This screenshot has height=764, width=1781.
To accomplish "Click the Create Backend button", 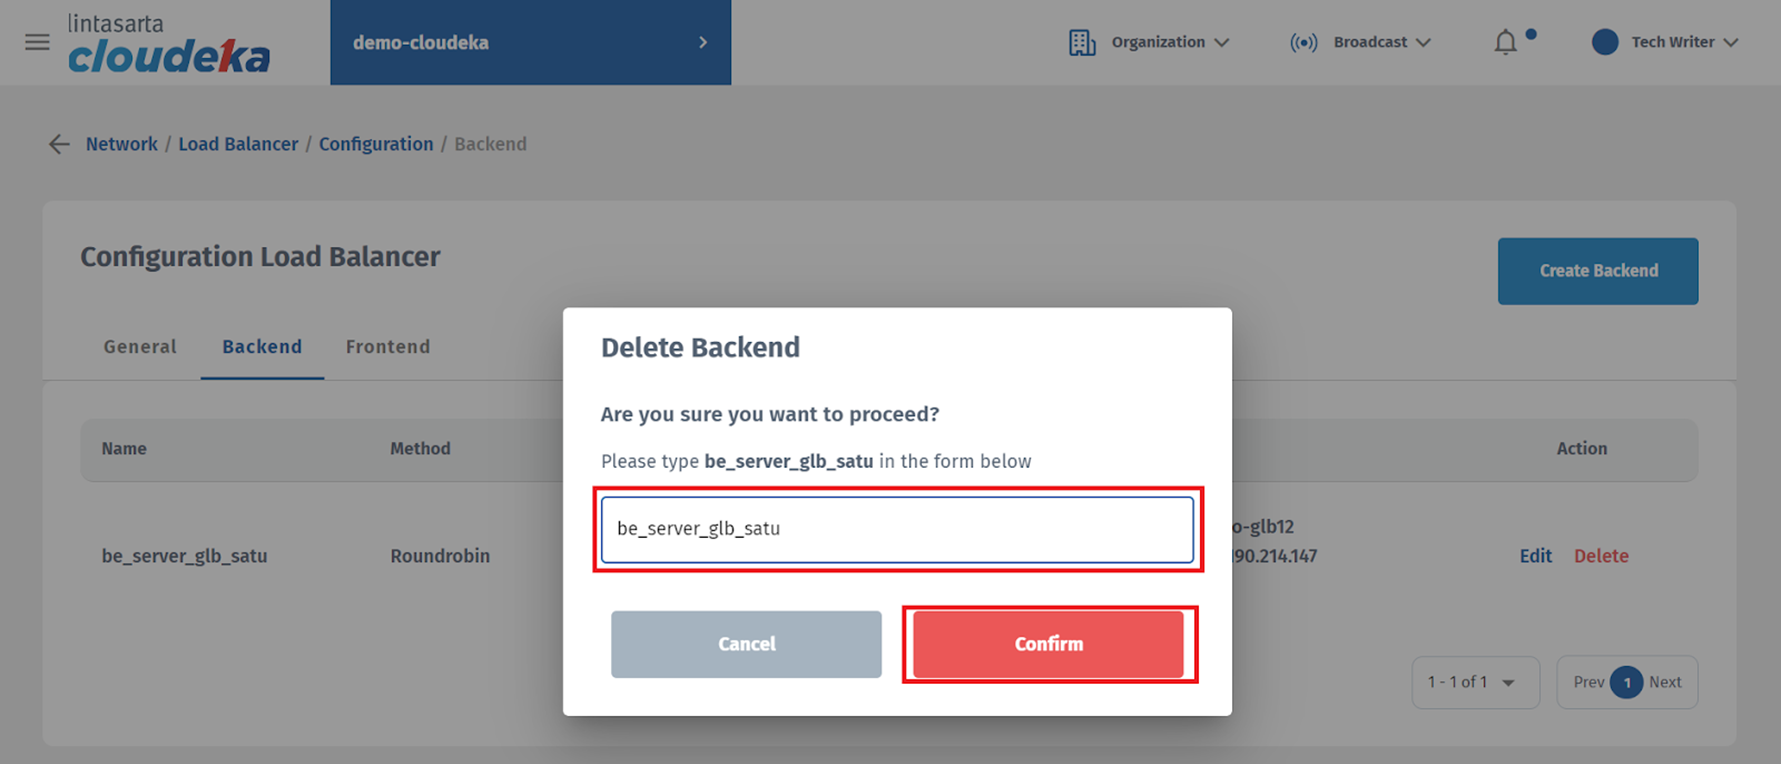I will [1597, 271].
